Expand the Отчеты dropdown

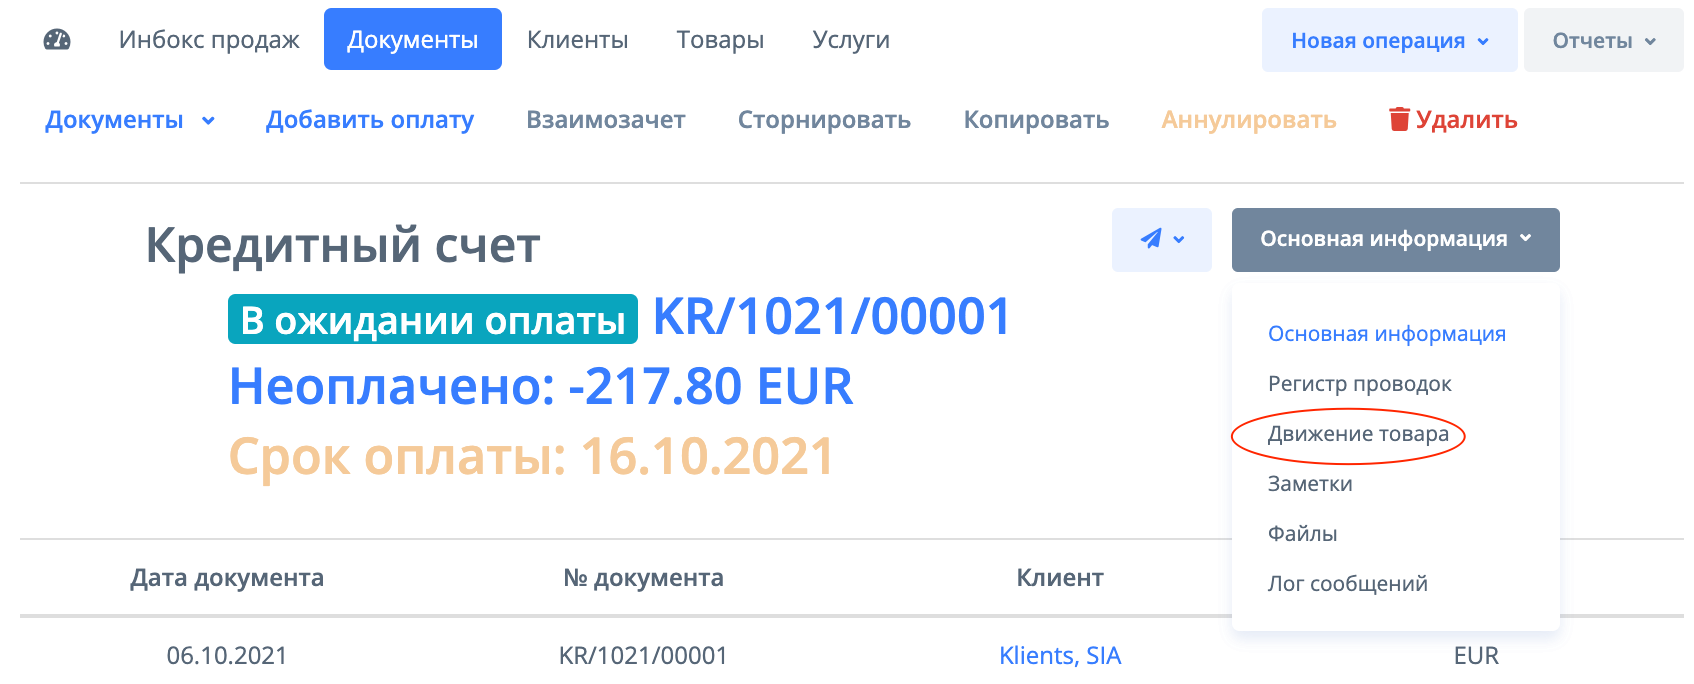click(x=1603, y=41)
